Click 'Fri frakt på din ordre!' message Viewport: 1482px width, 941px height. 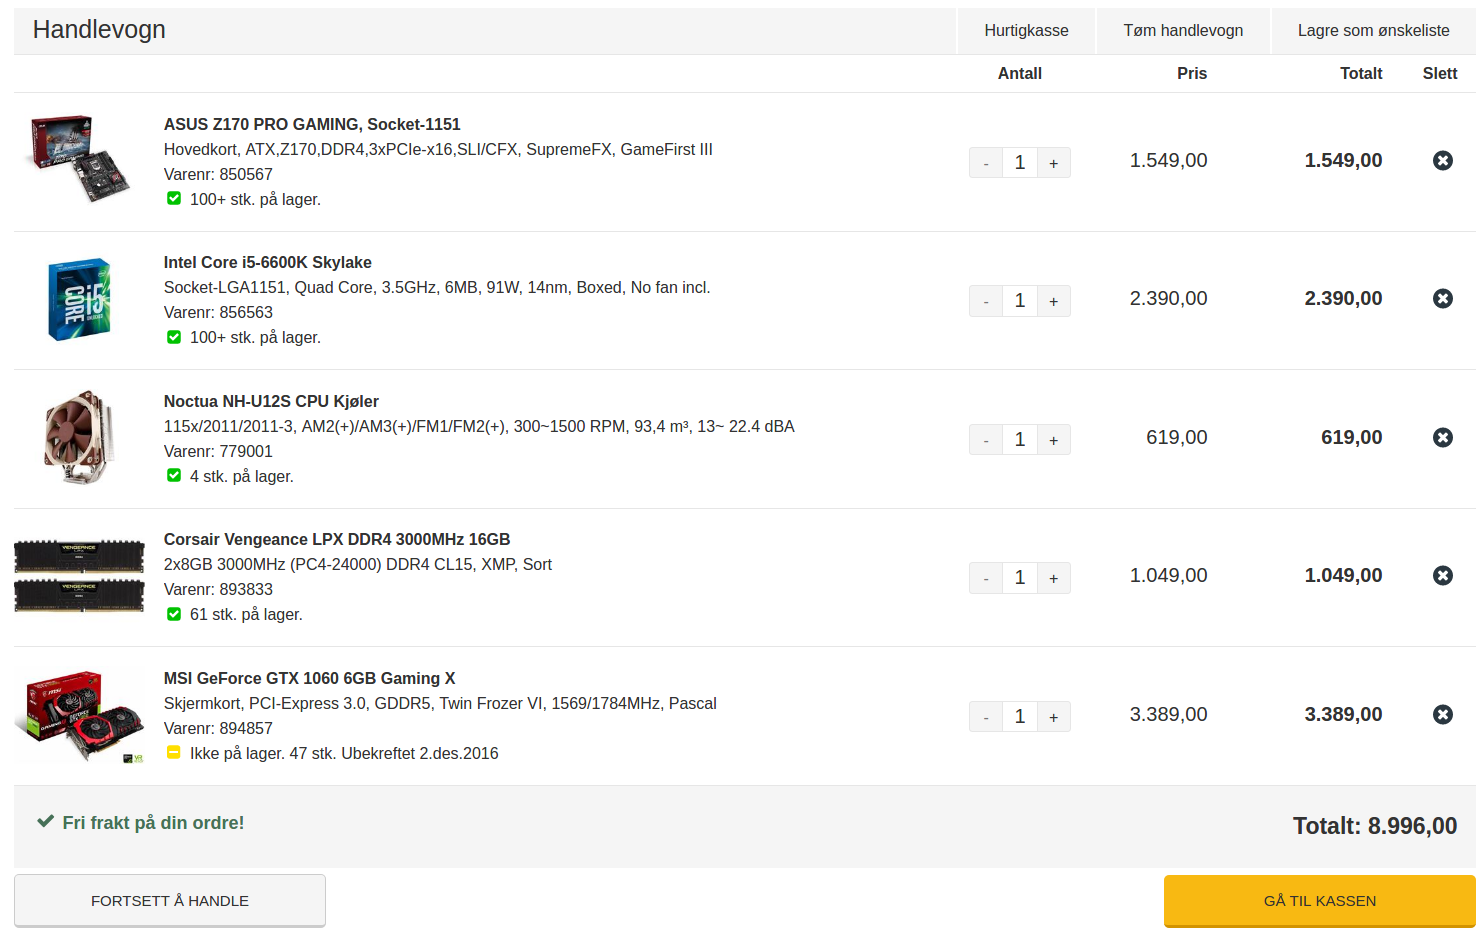pos(153,822)
